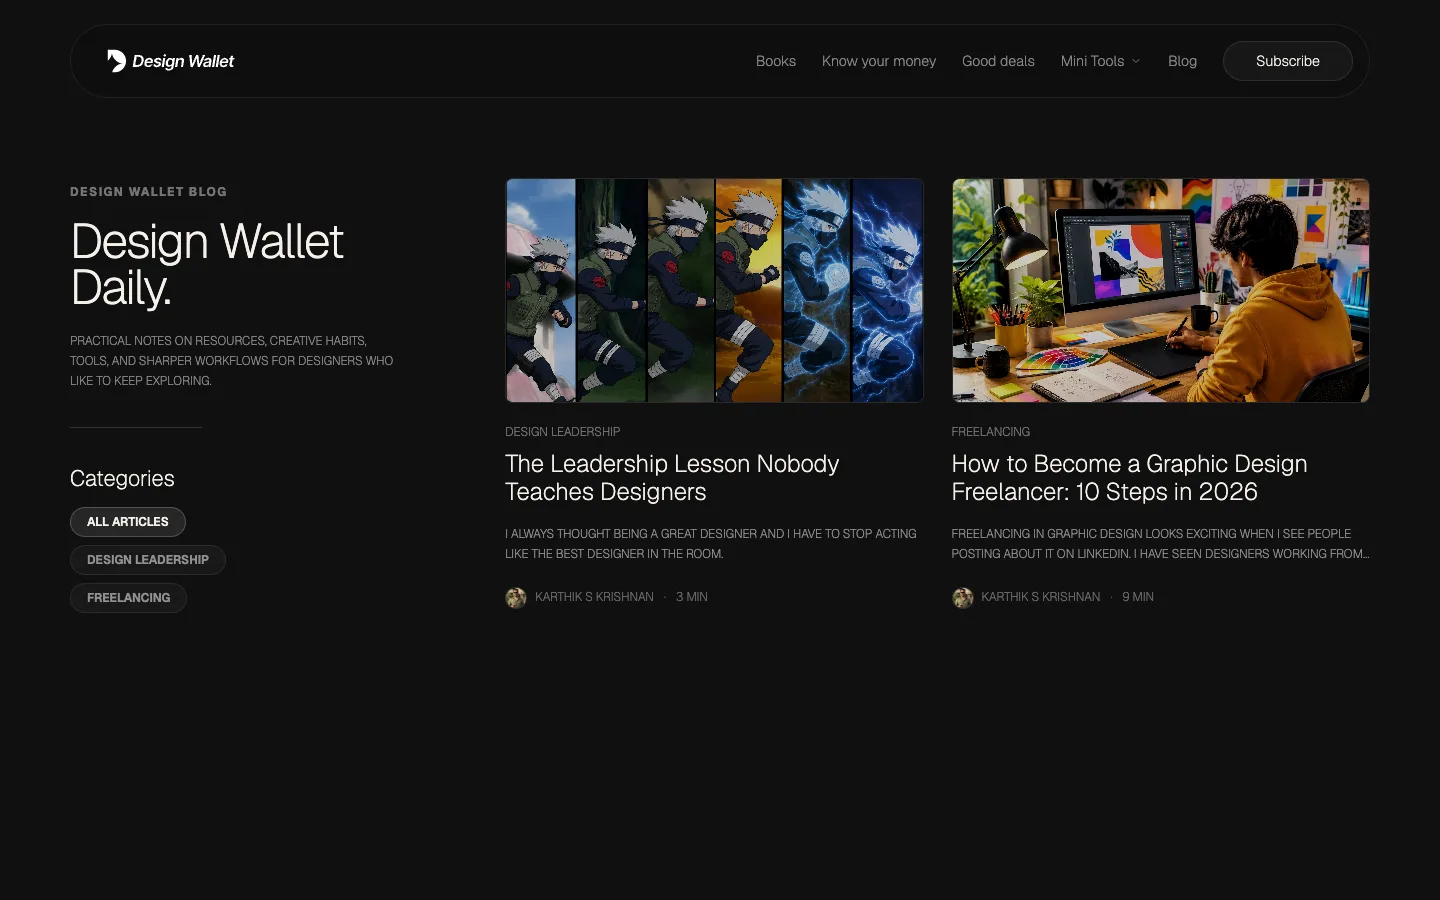Click the Design Wallet logo icon
Screen dimensions: 1440x900
pyautogui.click(x=116, y=61)
